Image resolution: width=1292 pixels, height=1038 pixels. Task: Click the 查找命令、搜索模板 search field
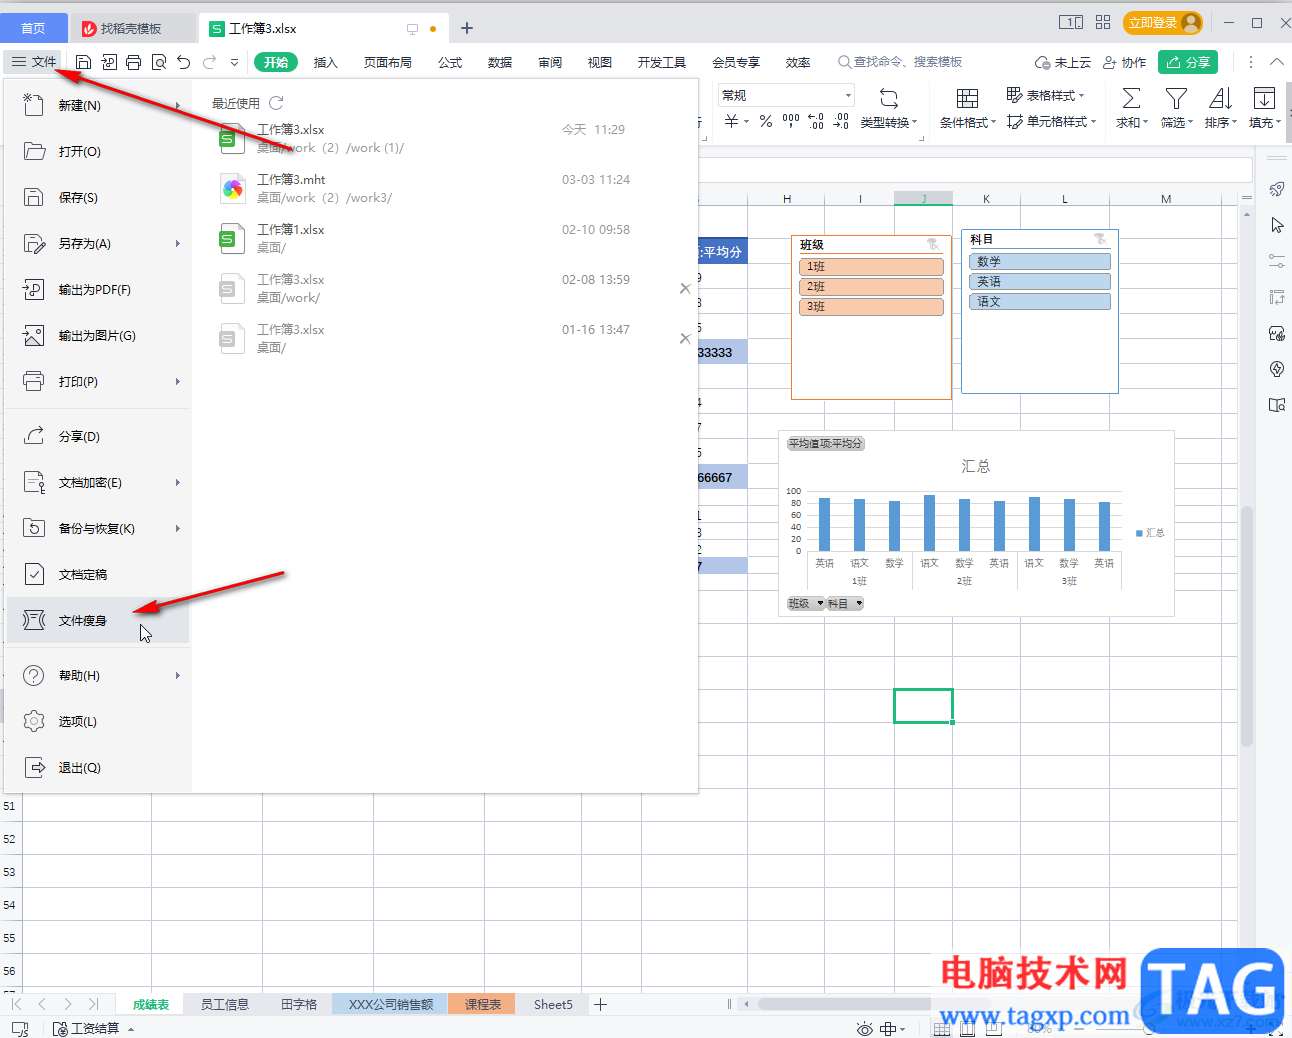point(900,62)
